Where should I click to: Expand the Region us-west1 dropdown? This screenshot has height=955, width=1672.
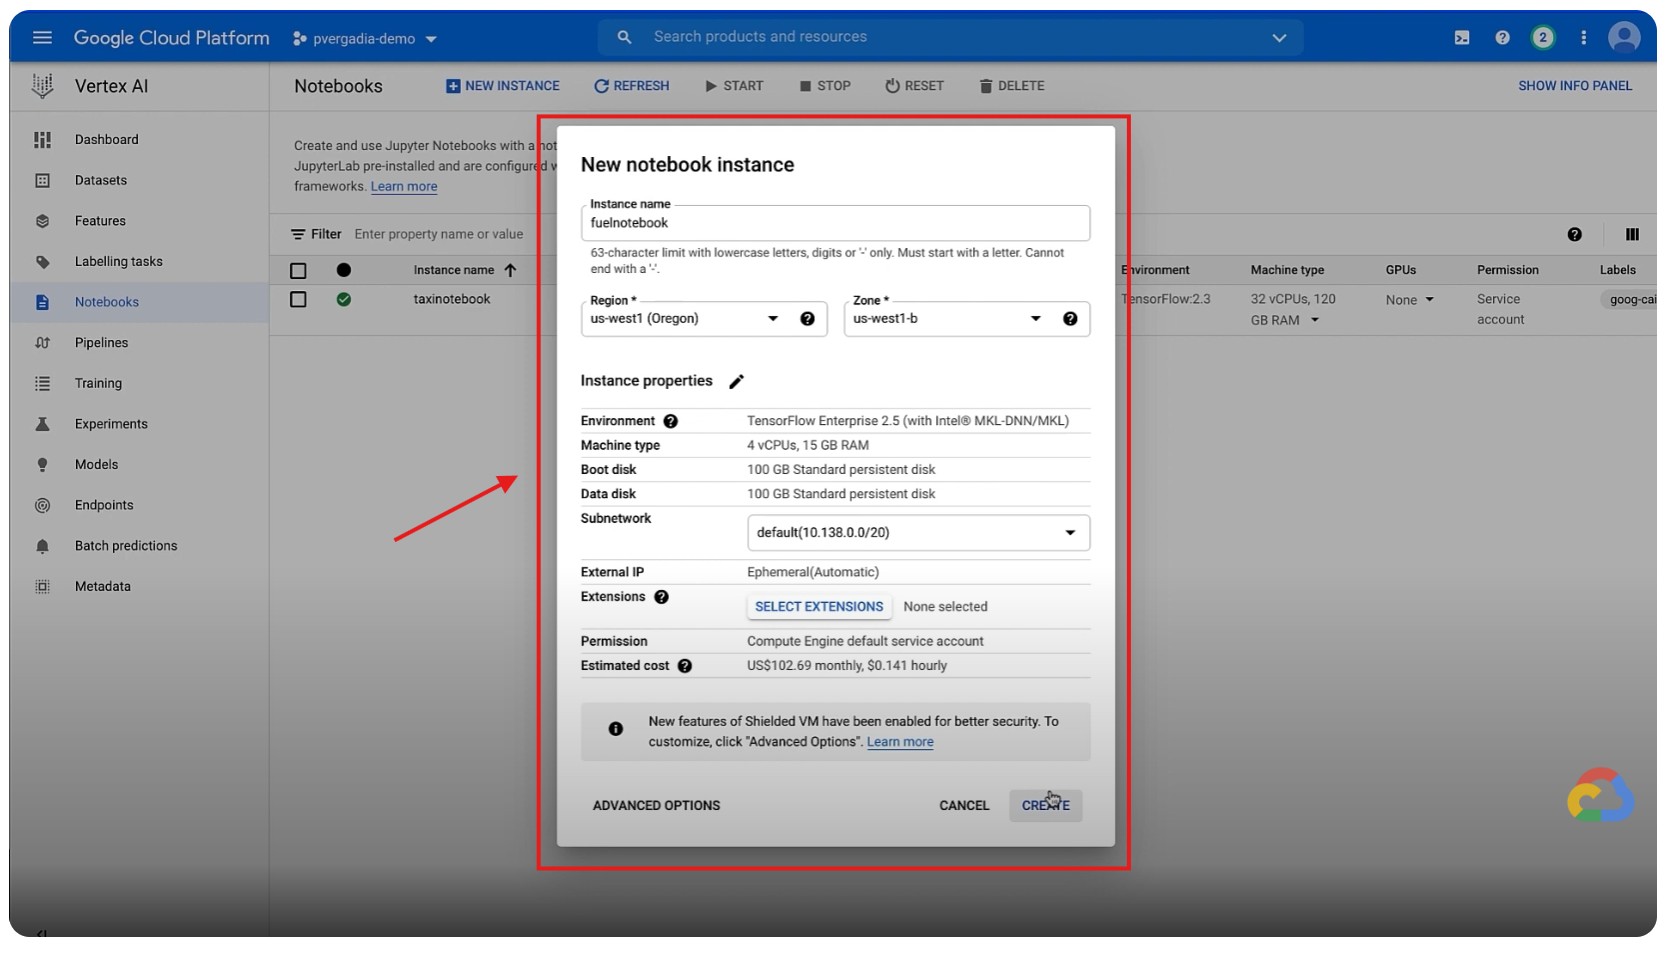pos(772,319)
